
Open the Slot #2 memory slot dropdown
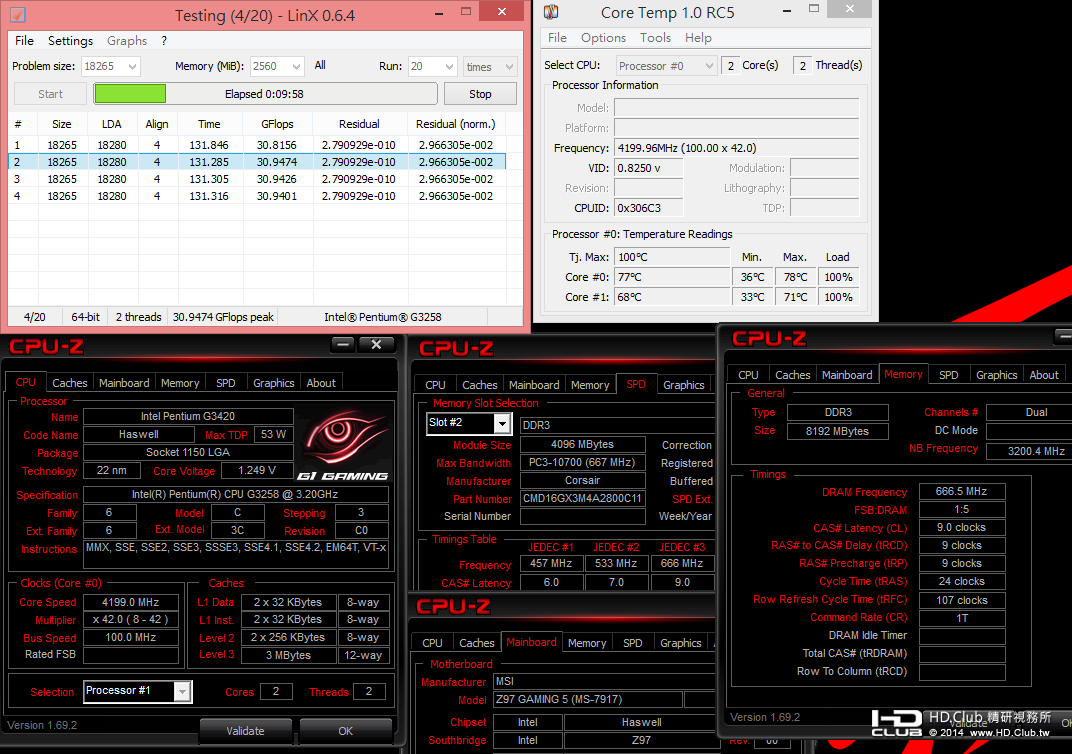click(x=468, y=423)
